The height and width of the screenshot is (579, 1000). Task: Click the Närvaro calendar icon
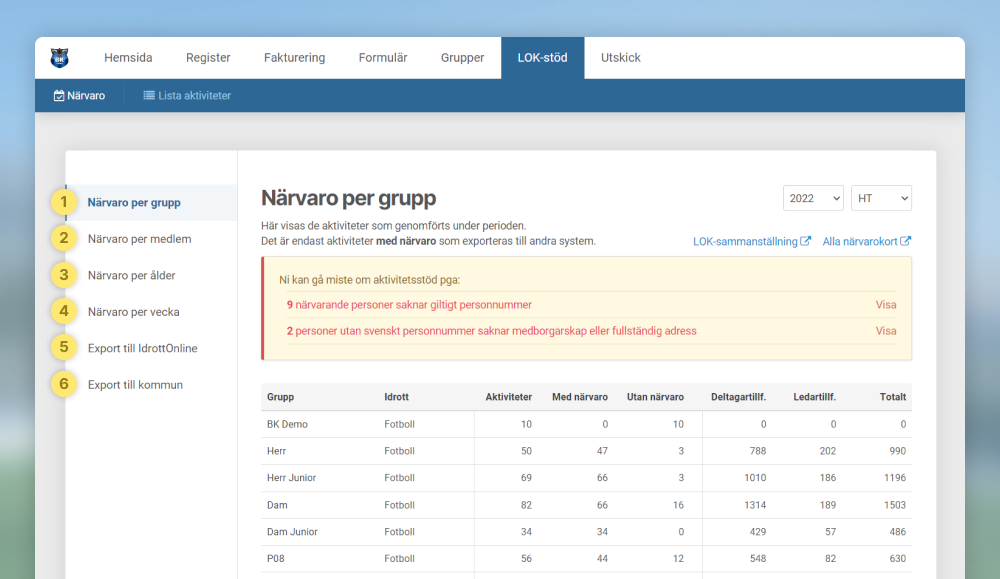[x=59, y=96]
